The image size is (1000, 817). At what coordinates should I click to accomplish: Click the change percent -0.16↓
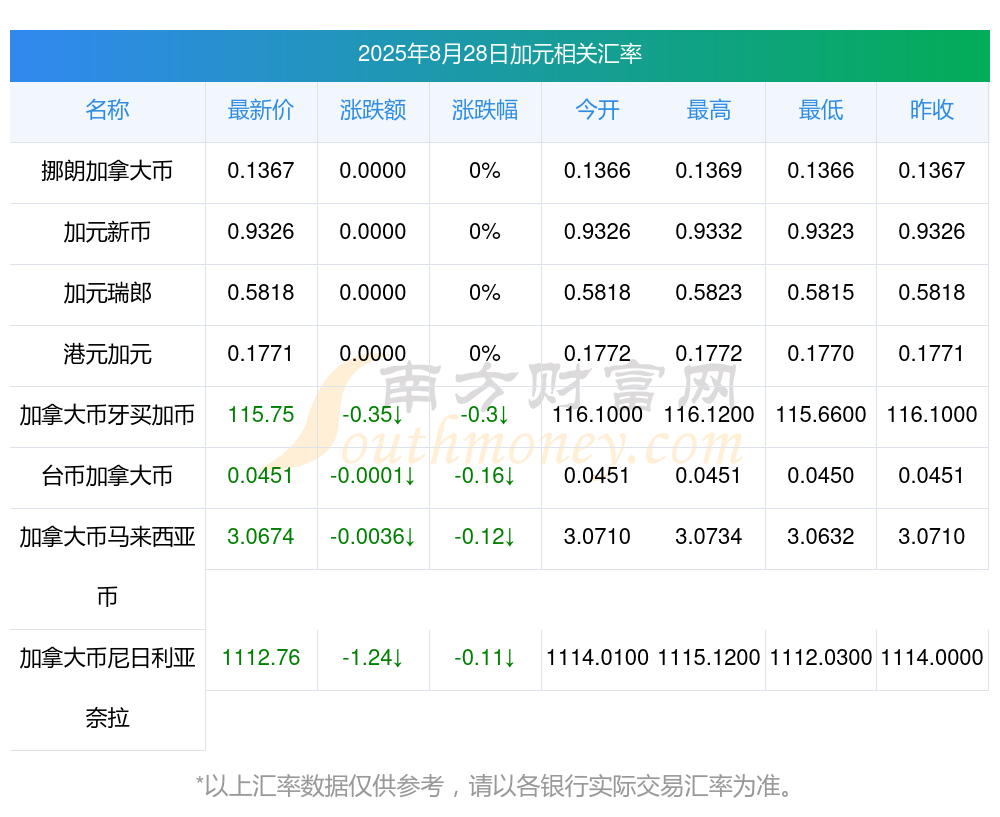(485, 476)
